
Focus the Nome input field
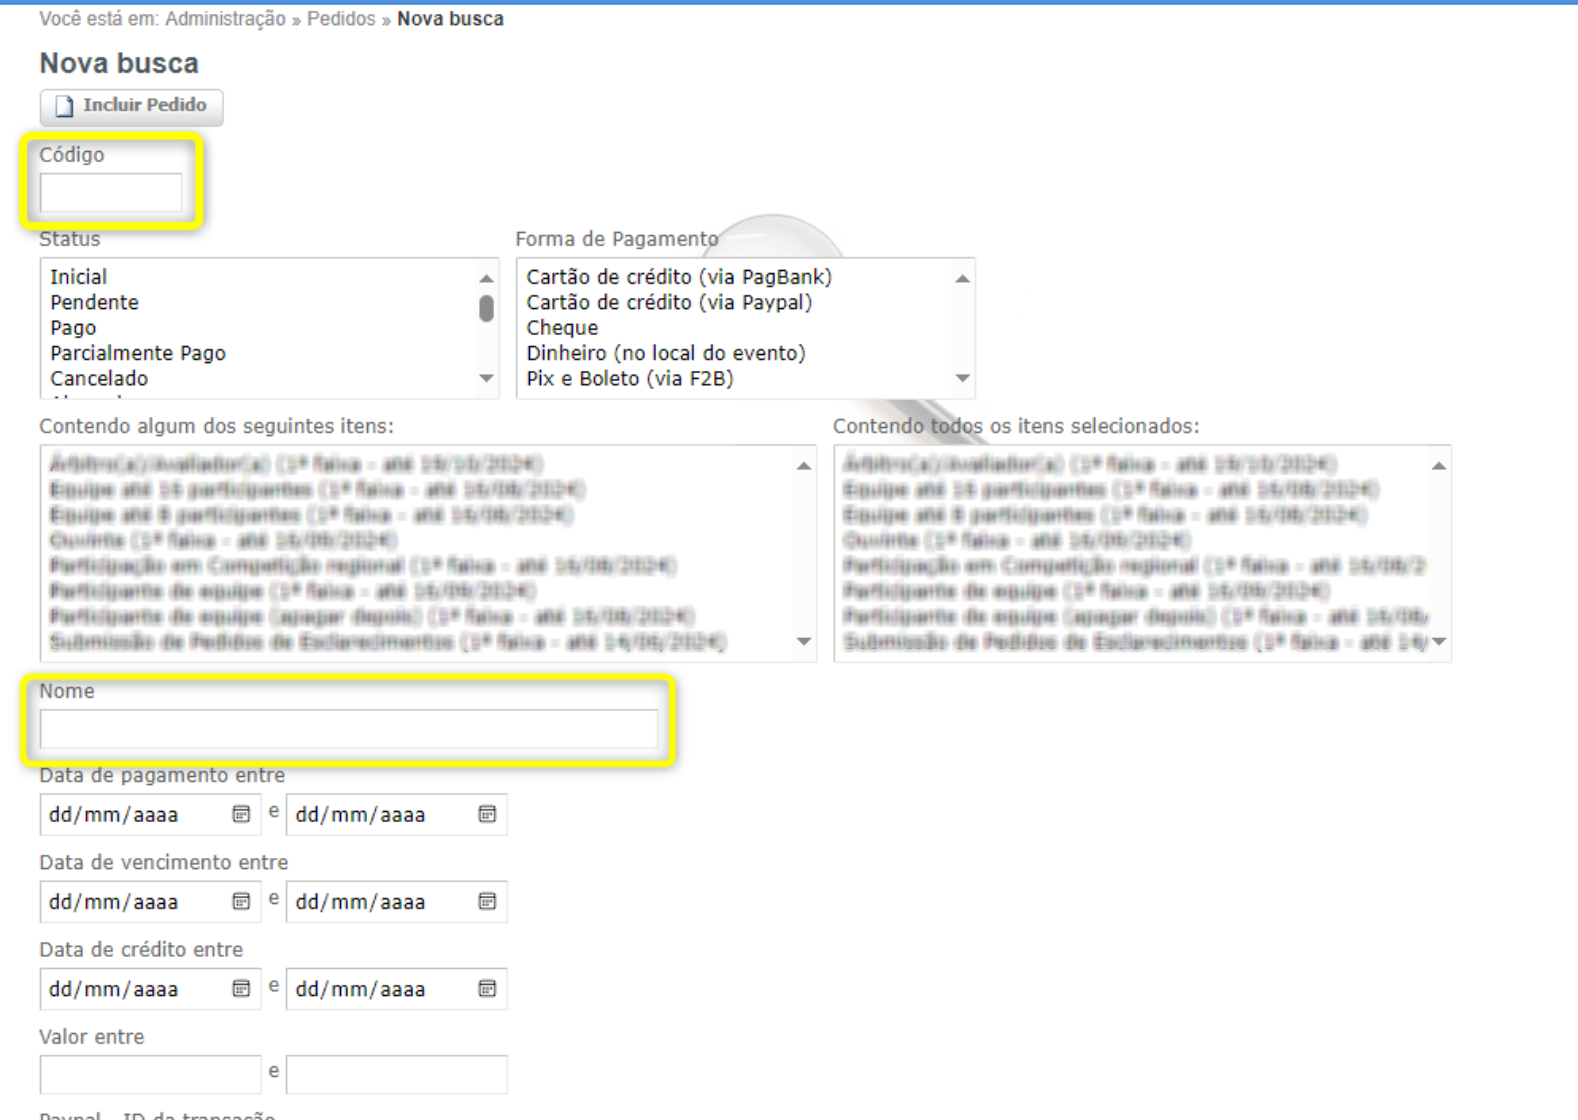(349, 729)
